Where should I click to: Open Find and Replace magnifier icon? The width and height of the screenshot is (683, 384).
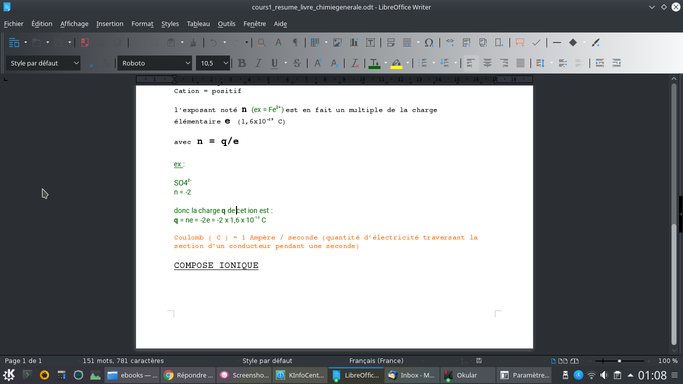coord(261,43)
